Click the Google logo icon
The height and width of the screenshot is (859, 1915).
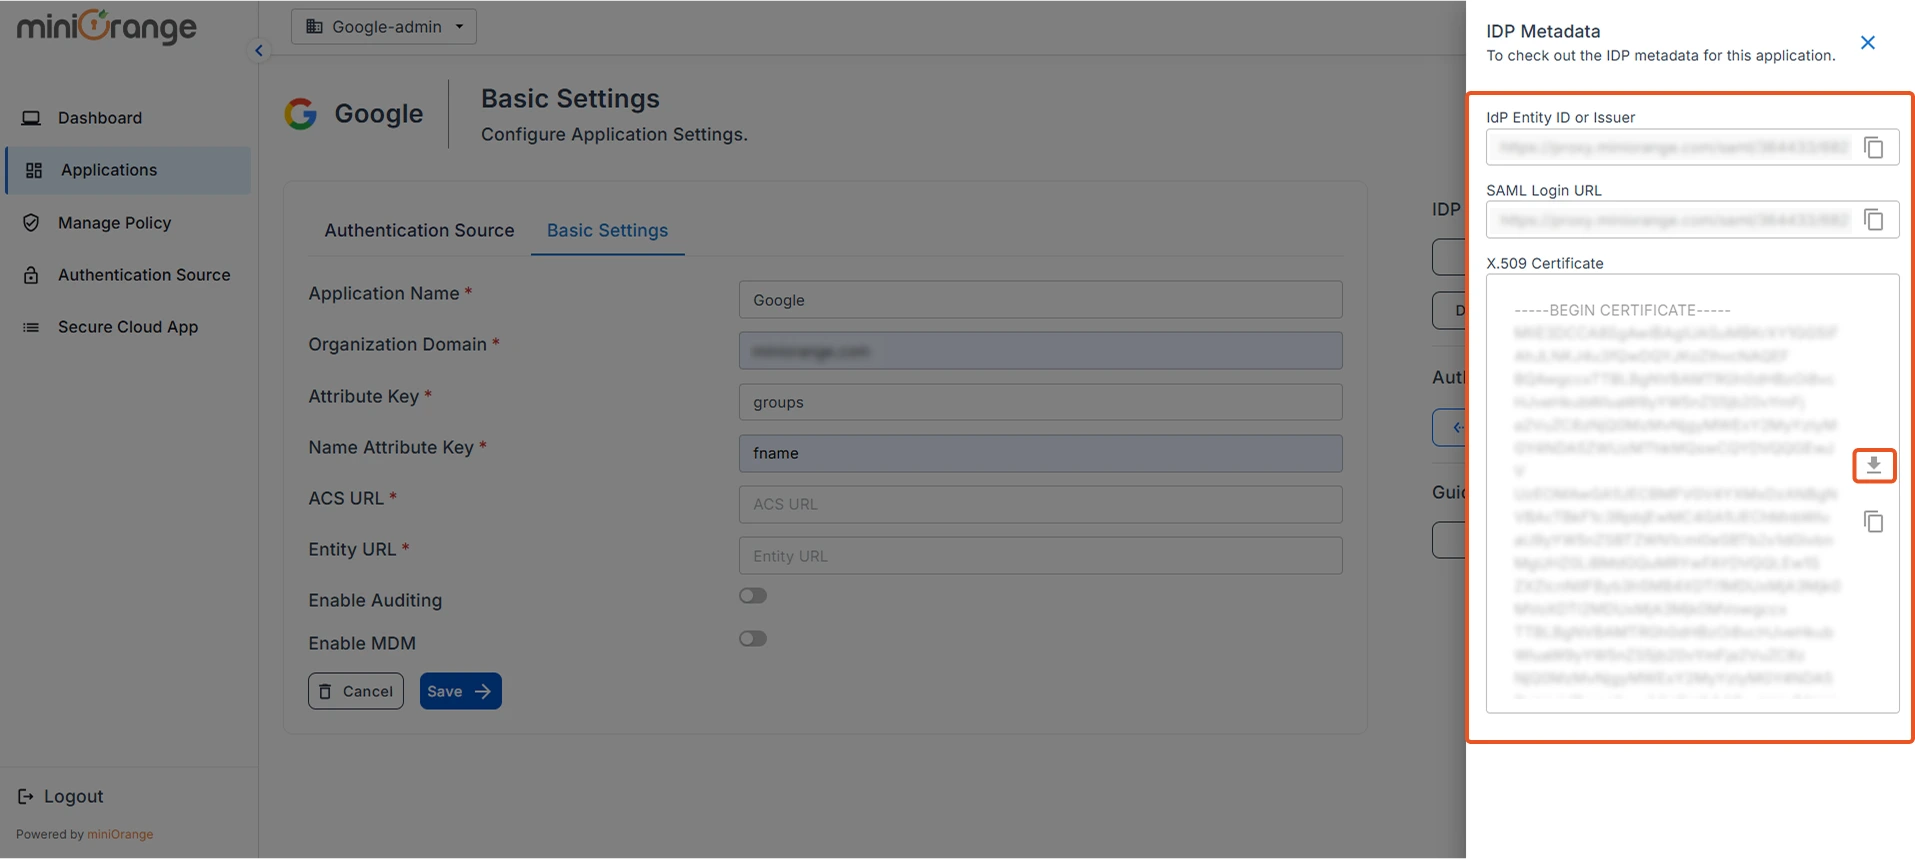tap(300, 114)
